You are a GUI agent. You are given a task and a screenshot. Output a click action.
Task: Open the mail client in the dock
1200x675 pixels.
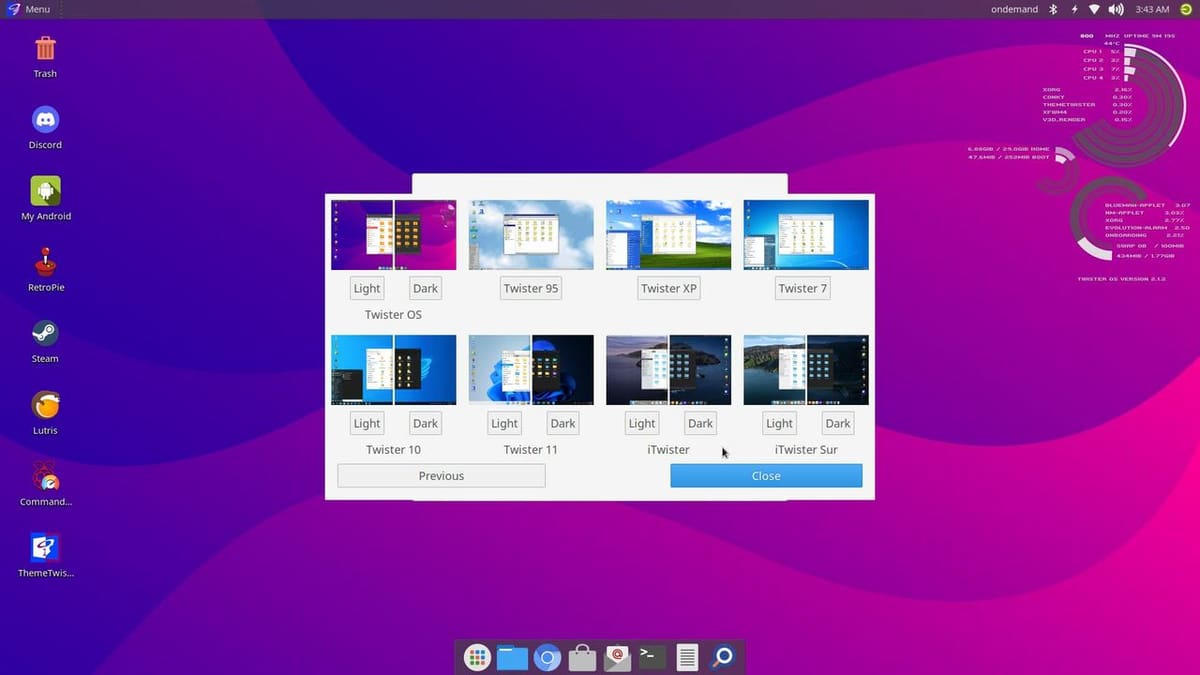click(x=617, y=657)
